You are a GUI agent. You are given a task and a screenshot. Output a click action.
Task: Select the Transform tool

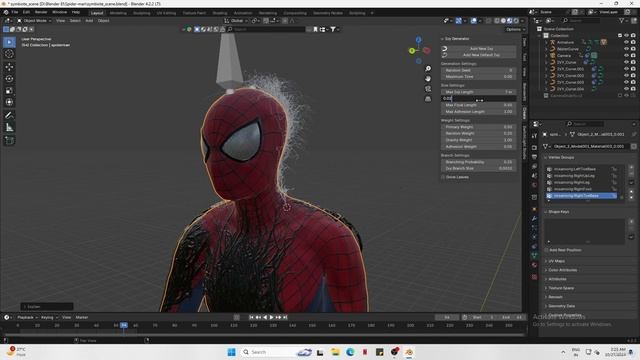click(9, 102)
